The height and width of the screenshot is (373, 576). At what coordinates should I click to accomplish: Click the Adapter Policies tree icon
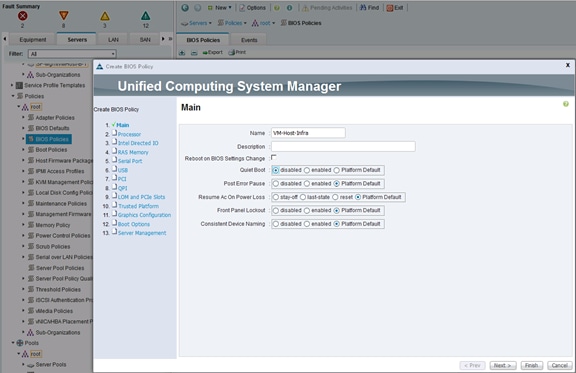pyautogui.click(x=31, y=118)
